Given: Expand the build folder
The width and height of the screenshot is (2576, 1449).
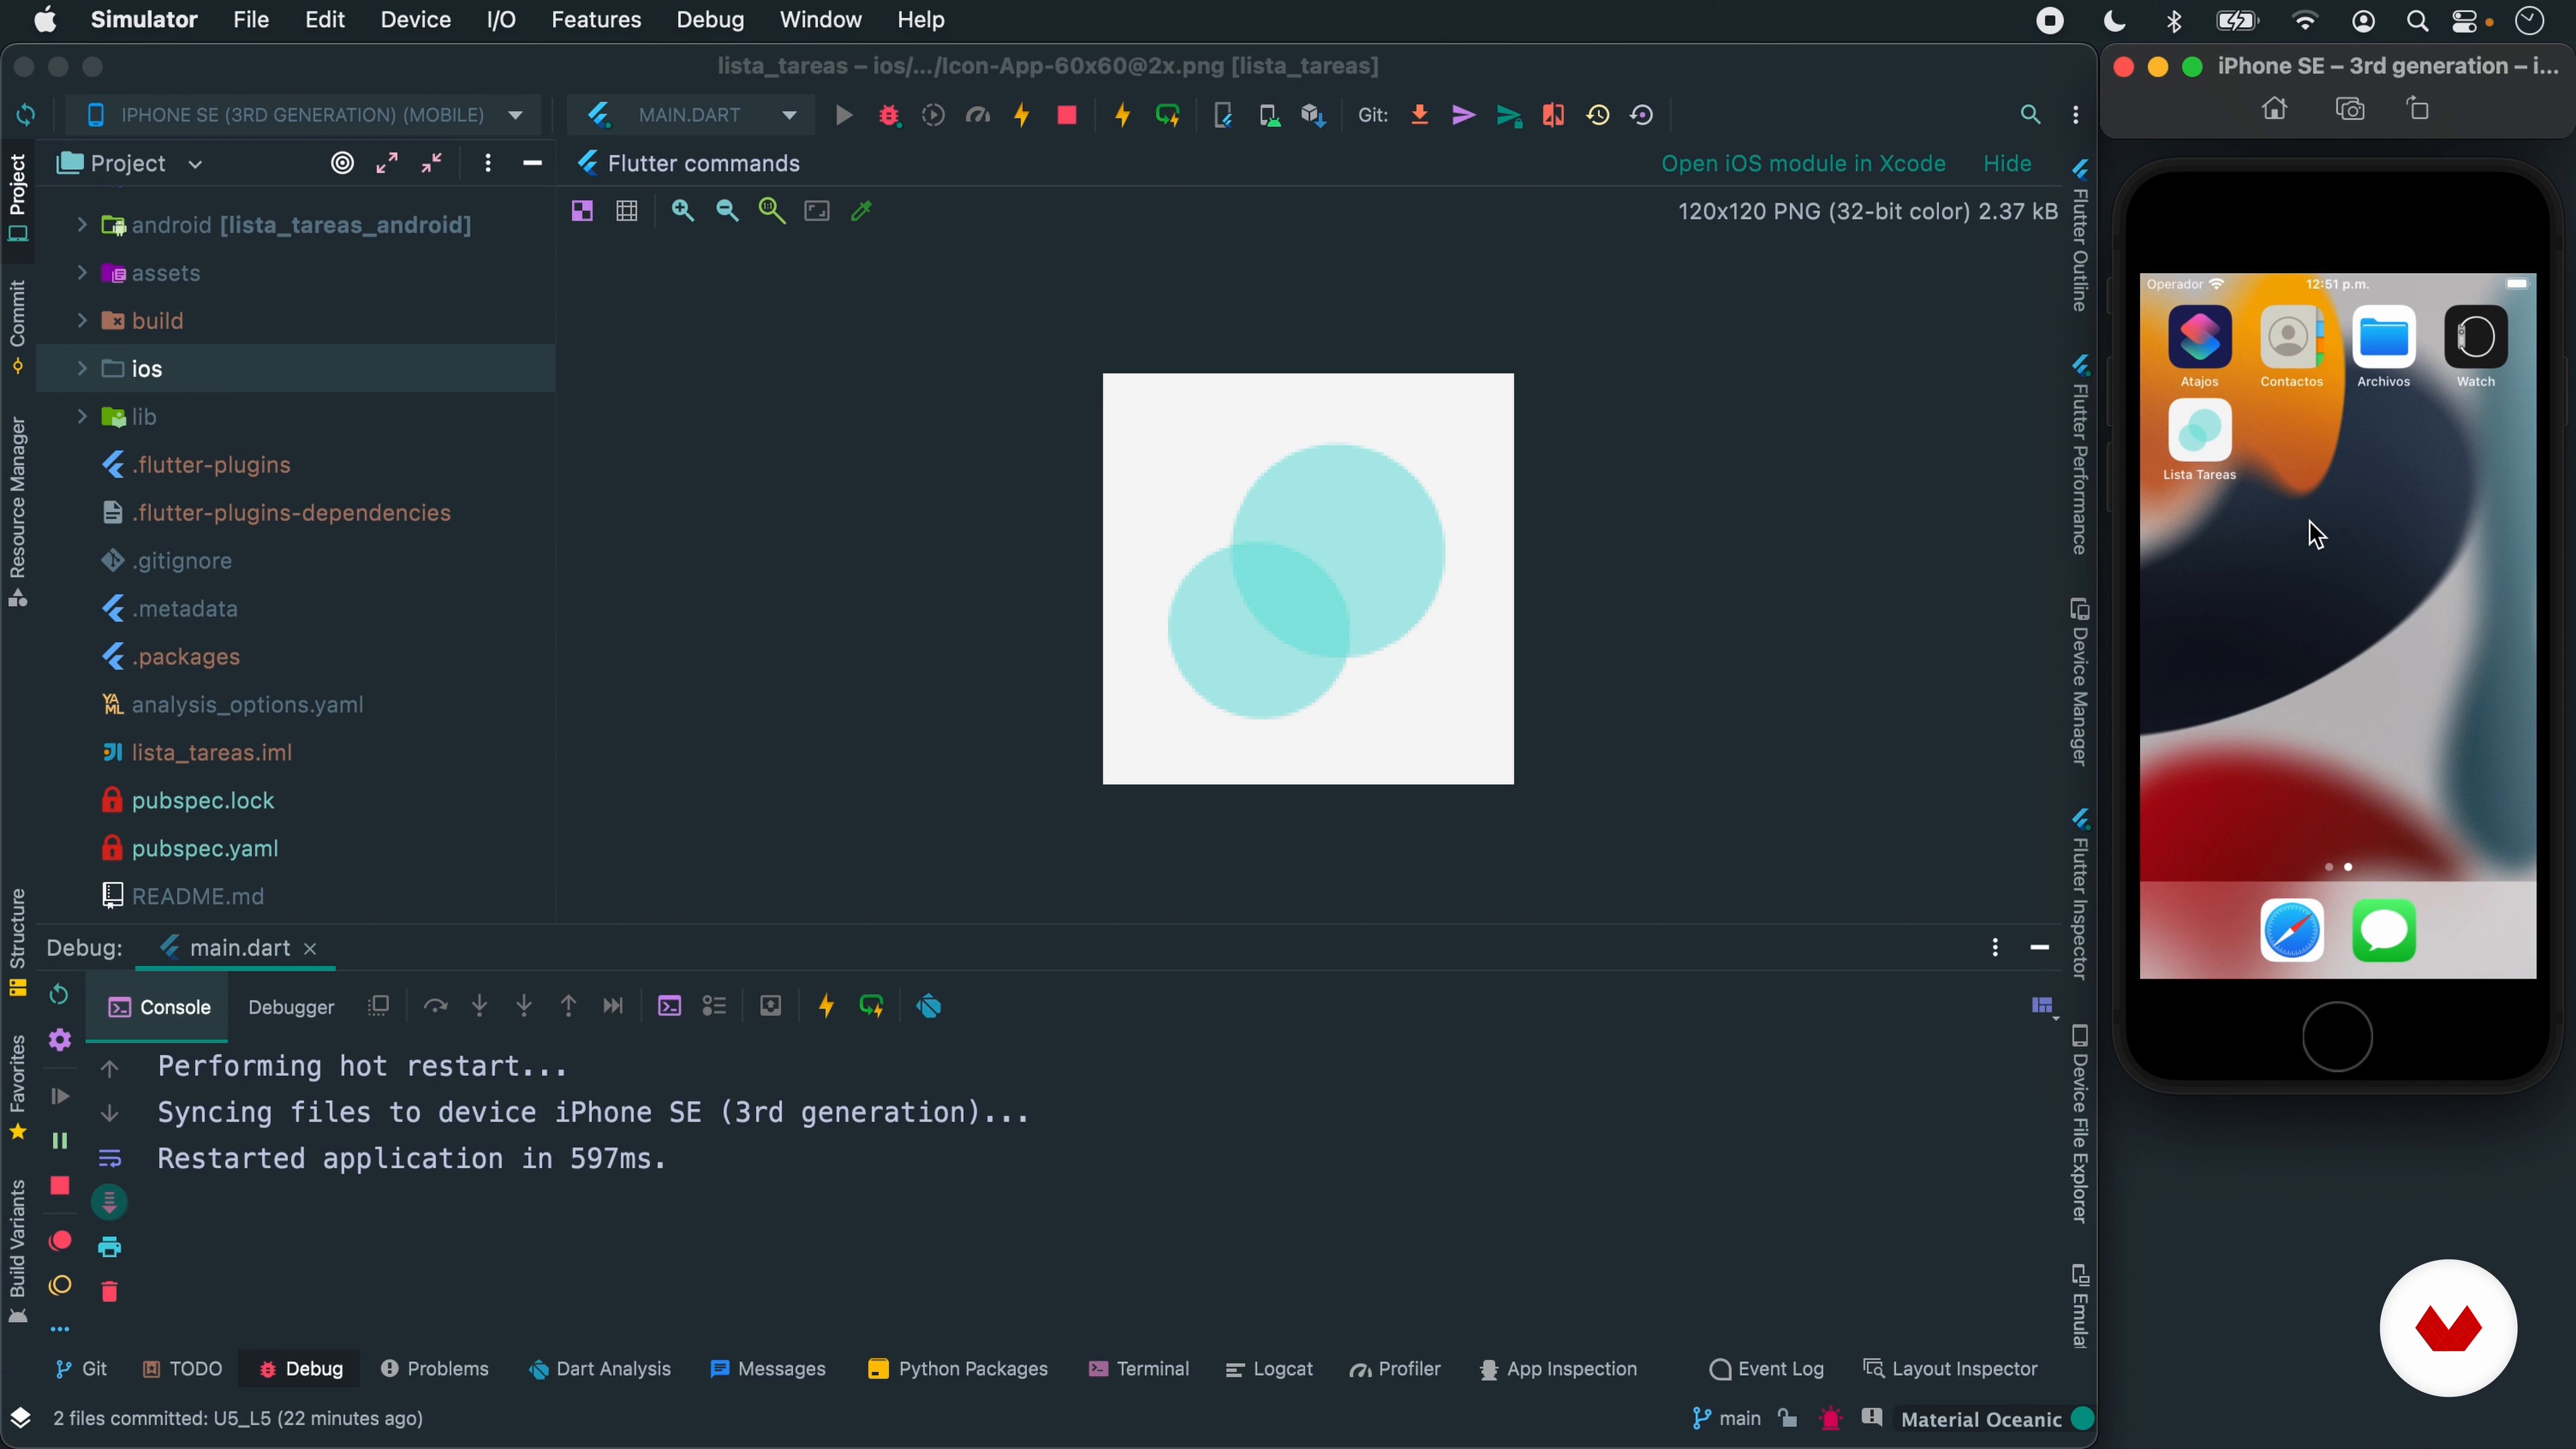Looking at the screenshot, I should point(82,320).
